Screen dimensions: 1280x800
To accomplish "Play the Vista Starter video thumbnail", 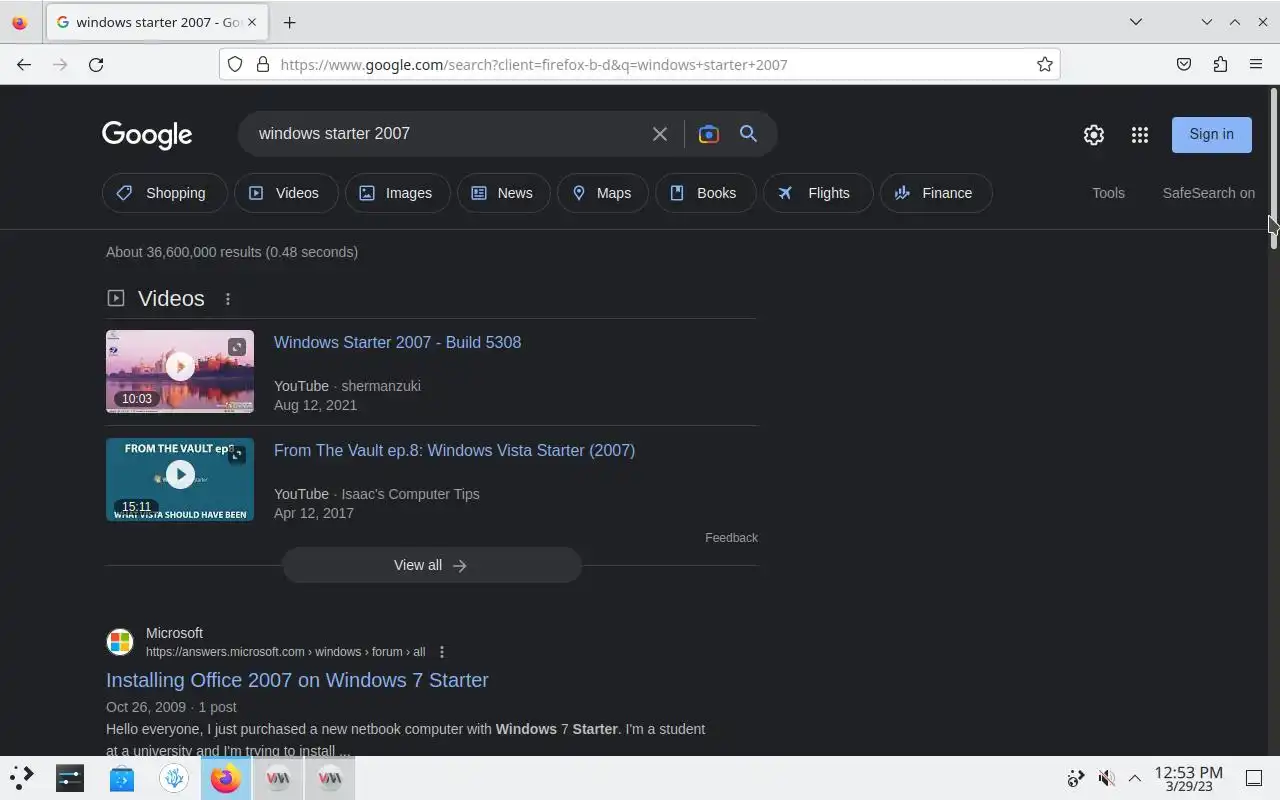I will (180, 479).
